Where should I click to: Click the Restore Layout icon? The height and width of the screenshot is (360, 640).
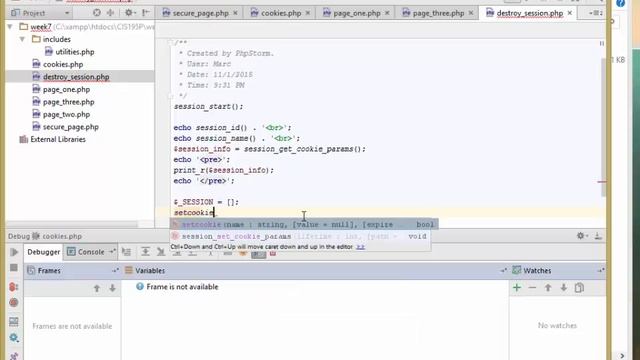14,322
